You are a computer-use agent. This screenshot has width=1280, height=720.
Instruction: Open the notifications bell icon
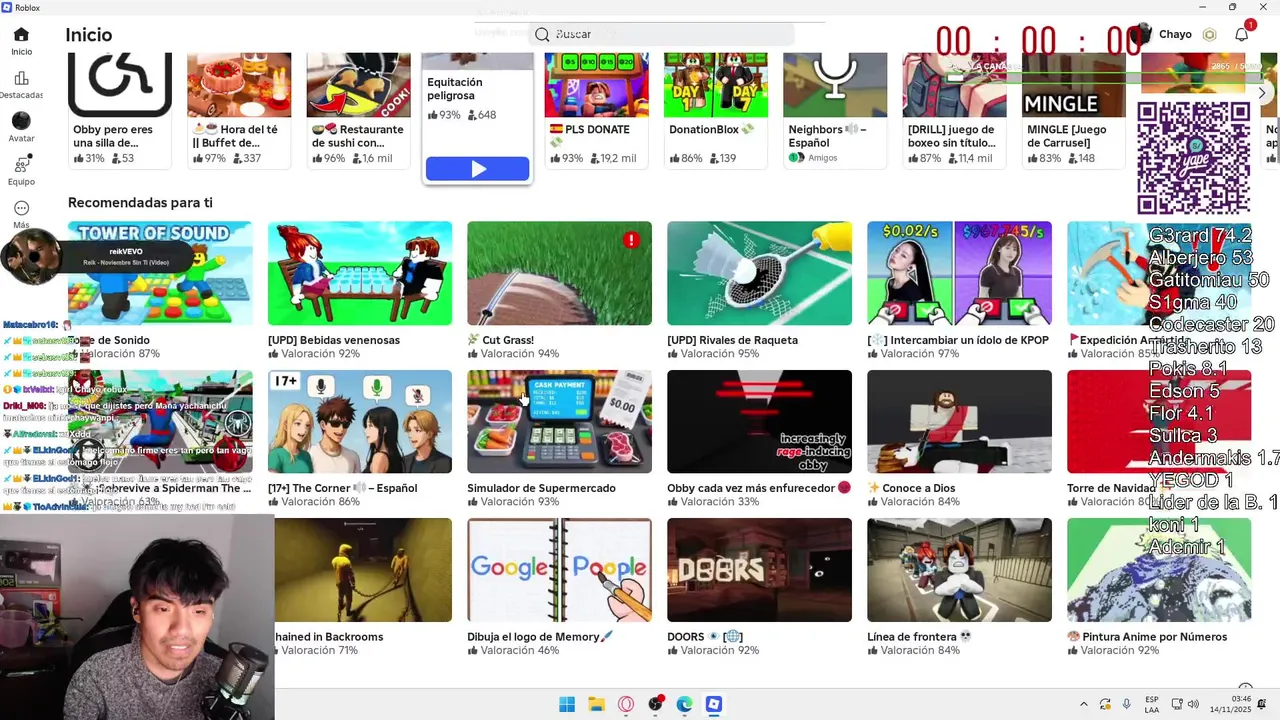(x=1241, y=34)
